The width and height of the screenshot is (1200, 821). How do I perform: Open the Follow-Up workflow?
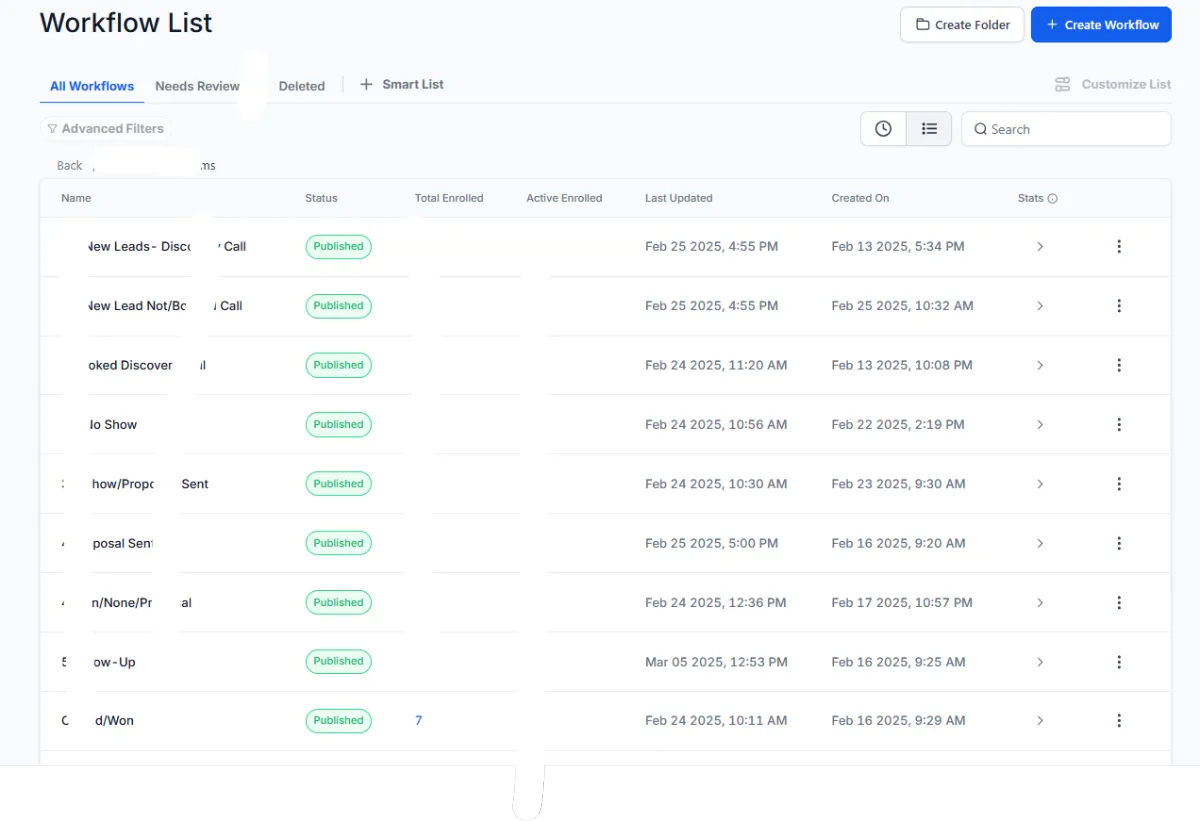click(99, 662)
